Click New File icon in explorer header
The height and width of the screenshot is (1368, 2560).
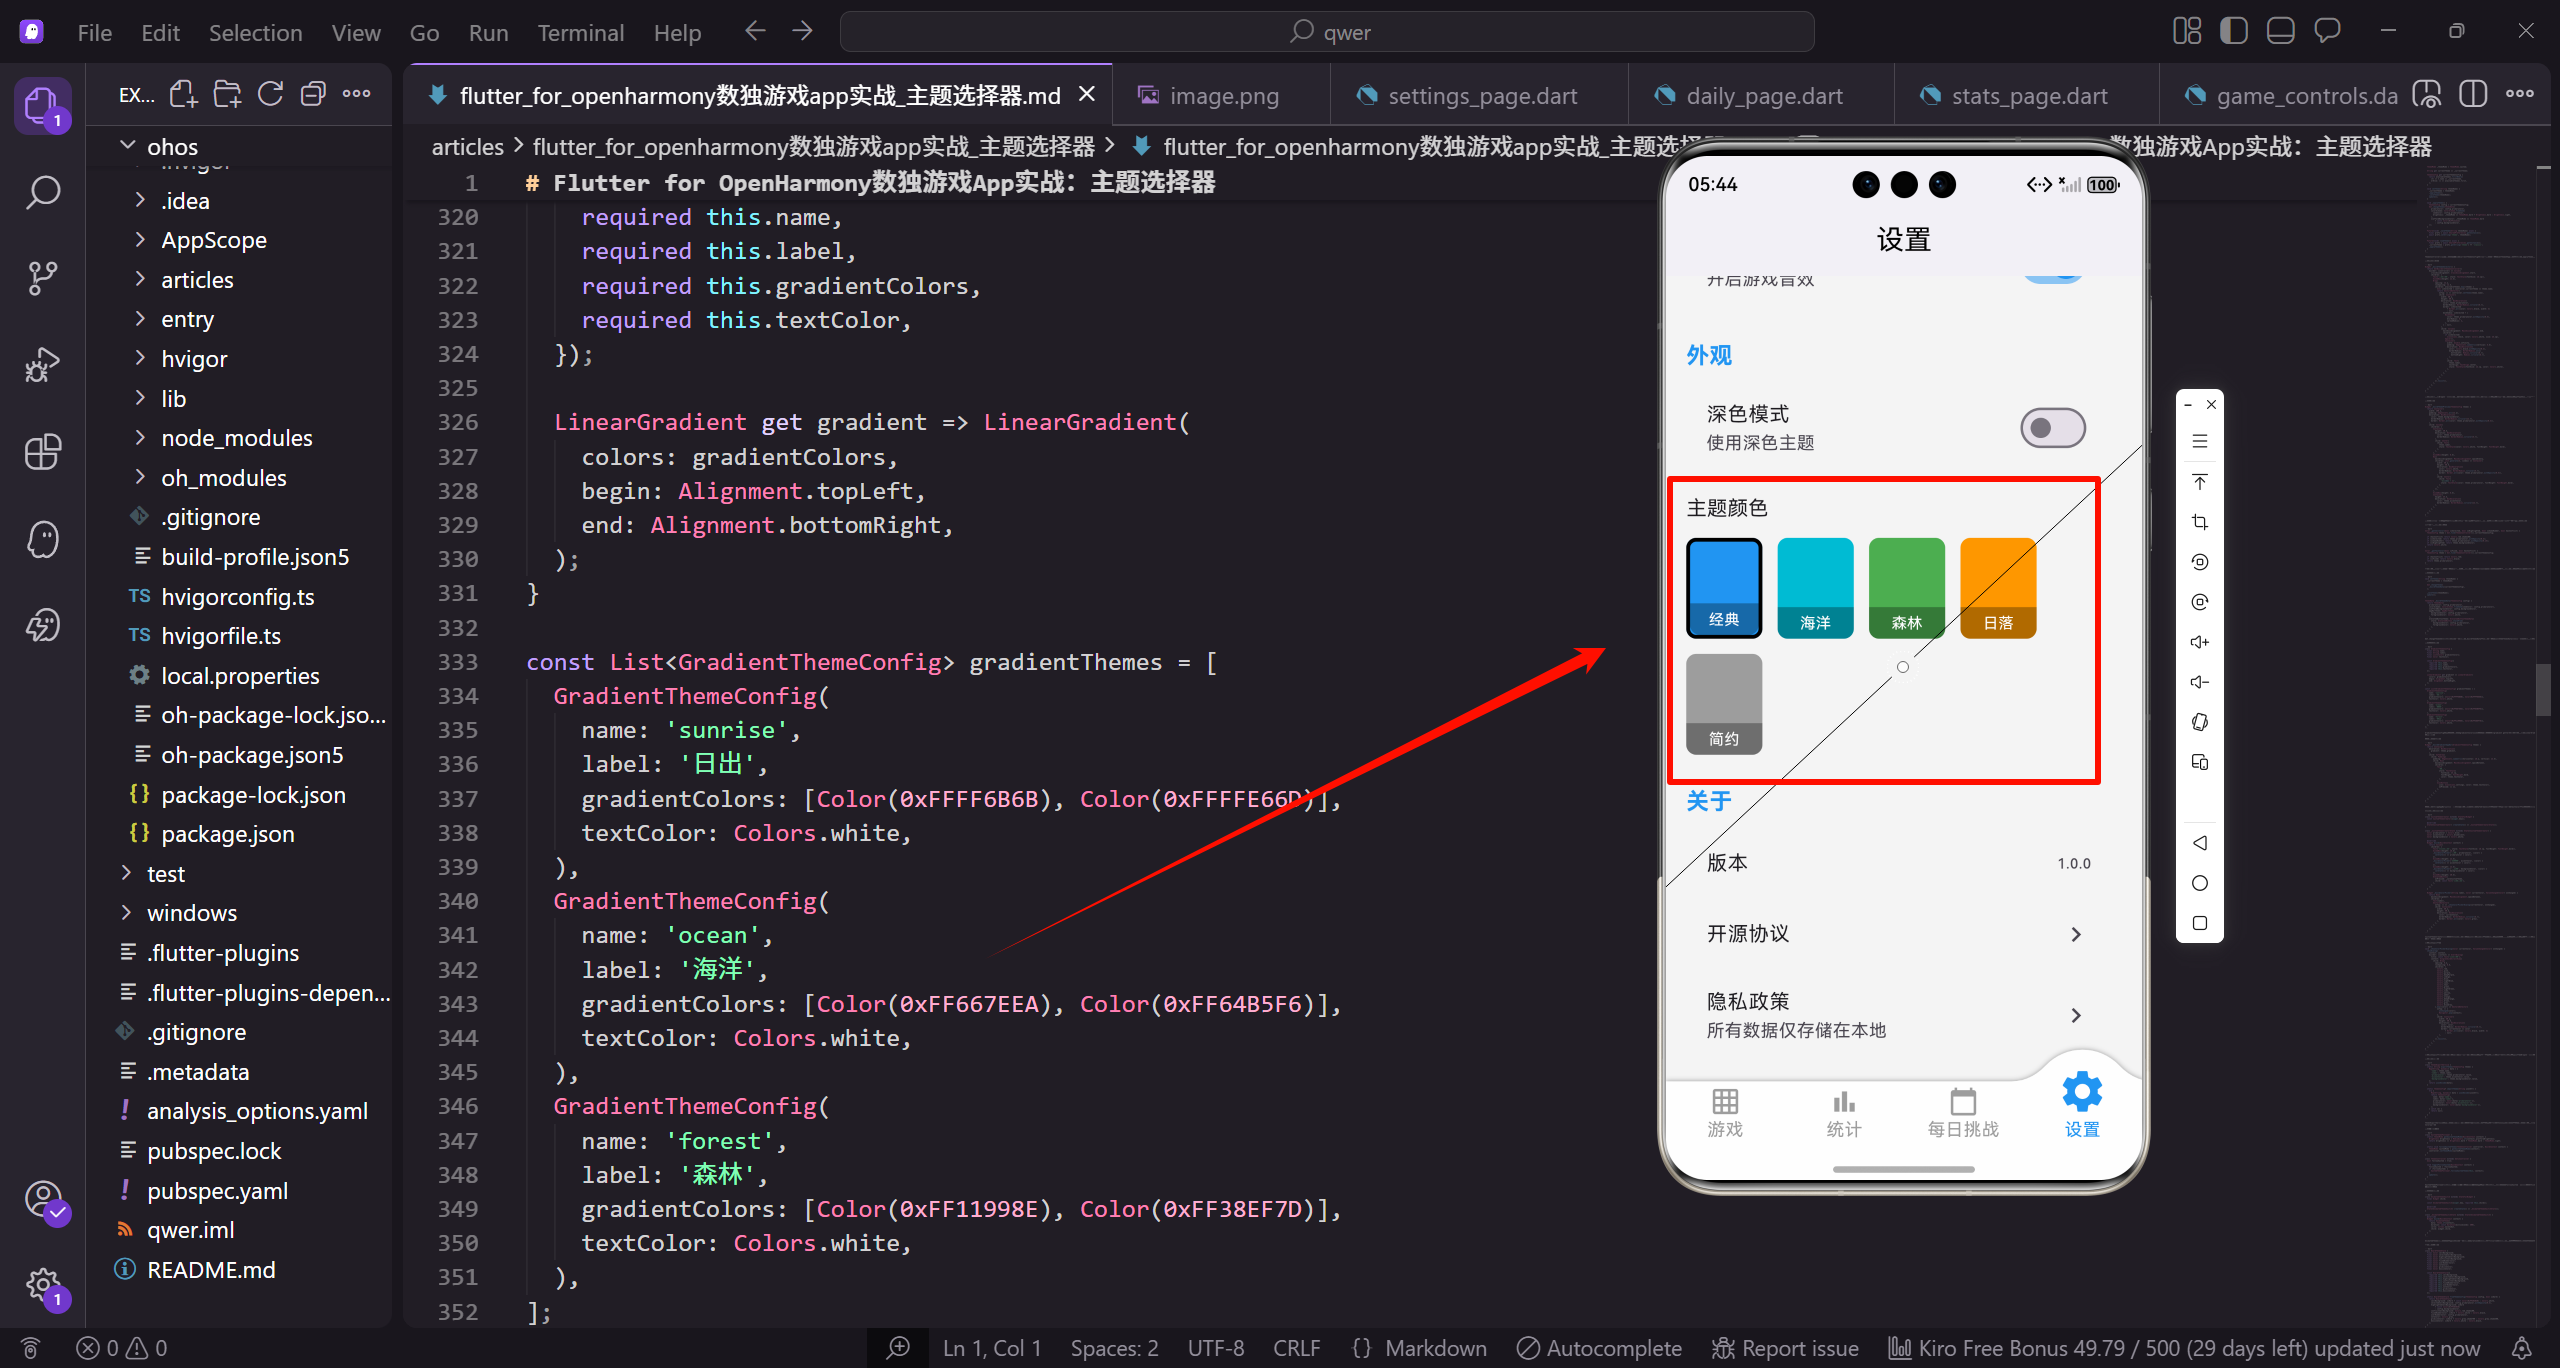point(183,95)
